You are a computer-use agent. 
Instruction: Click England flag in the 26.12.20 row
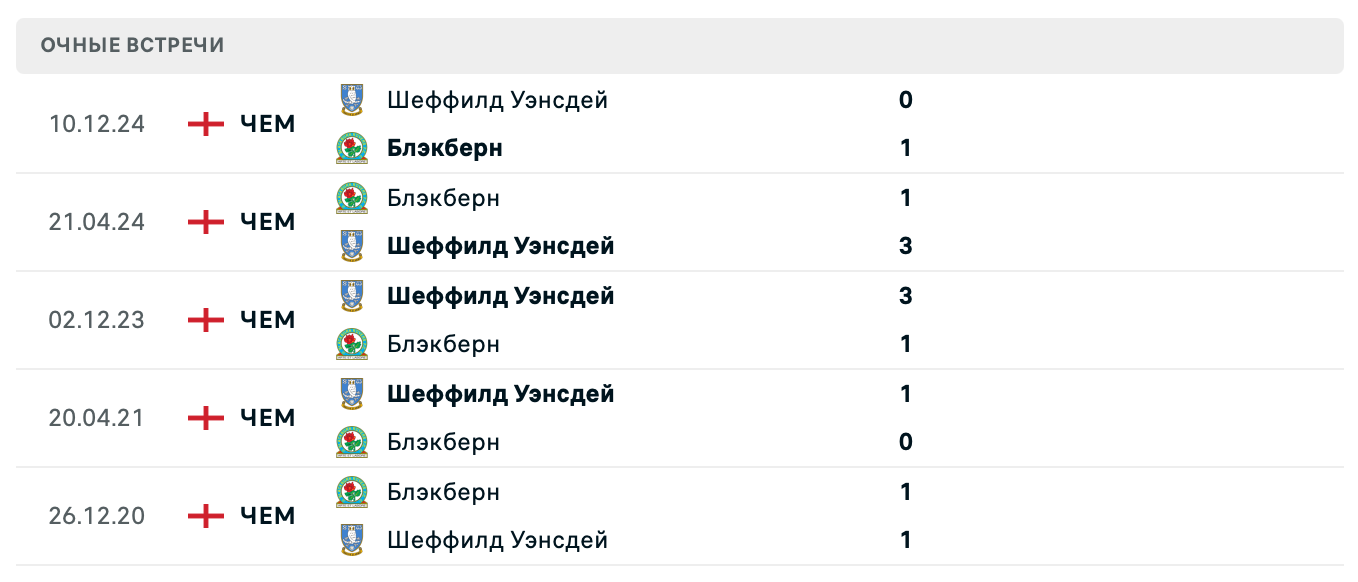(206, 516)
